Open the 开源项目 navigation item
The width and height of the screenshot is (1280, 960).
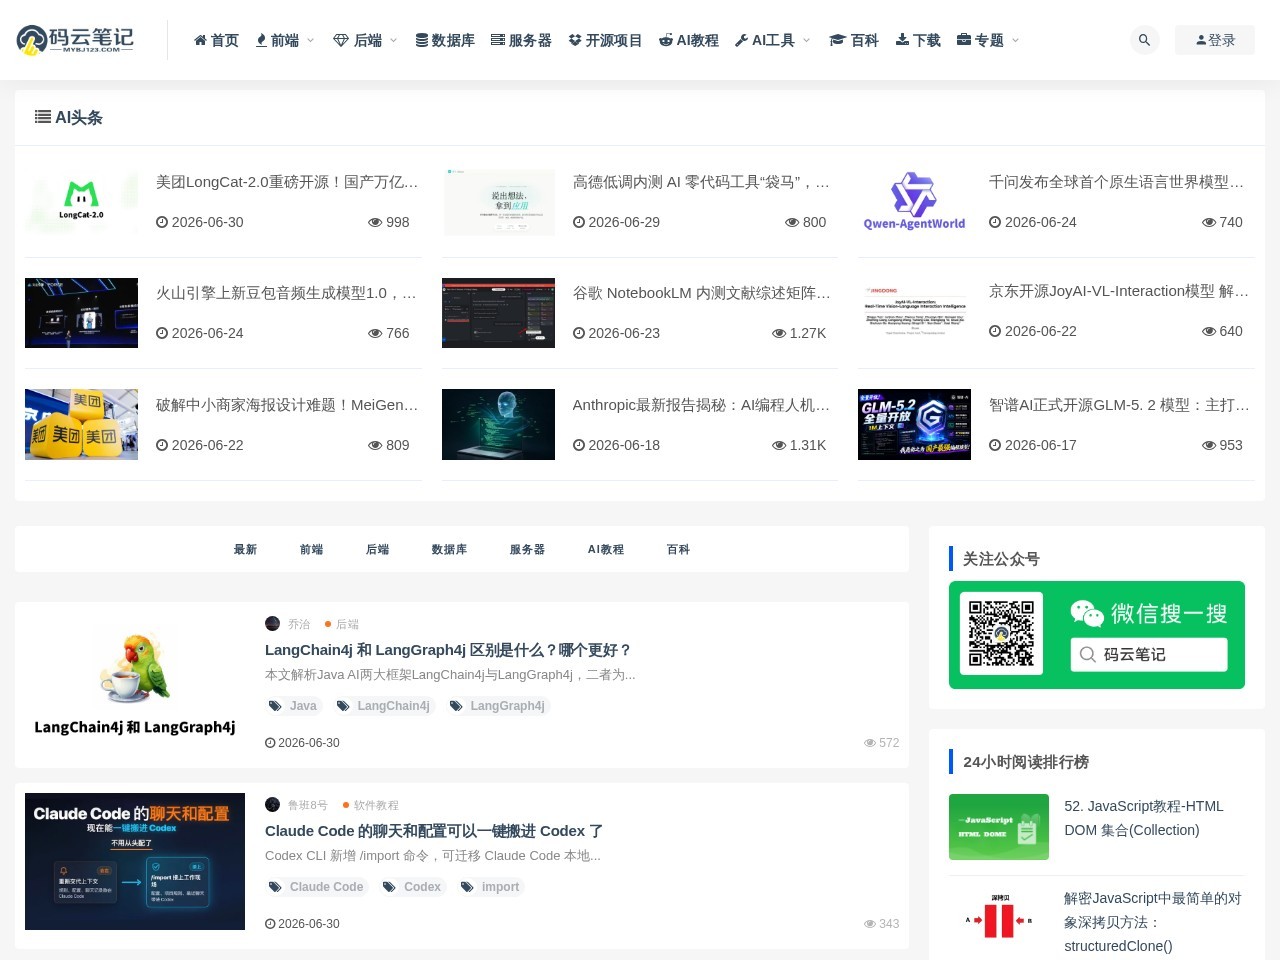click(x=605, y=40)
